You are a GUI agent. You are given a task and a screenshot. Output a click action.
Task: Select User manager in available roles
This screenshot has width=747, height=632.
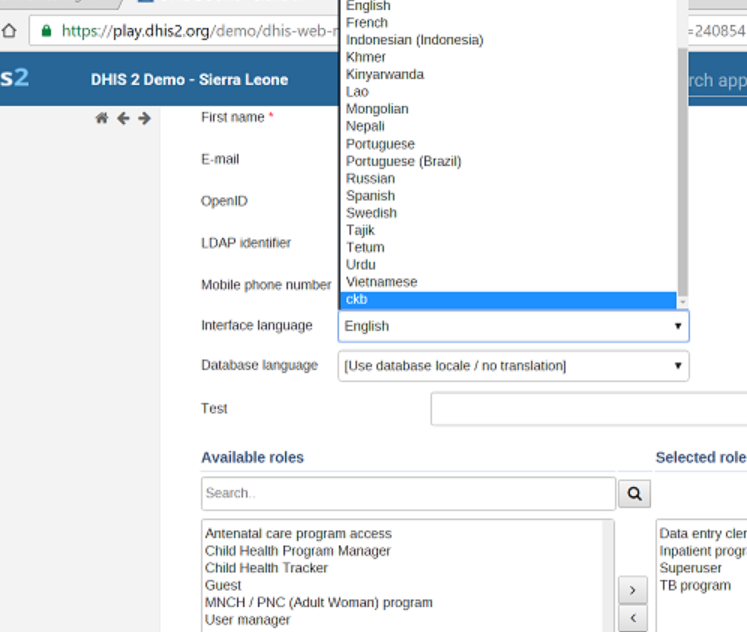248,620
